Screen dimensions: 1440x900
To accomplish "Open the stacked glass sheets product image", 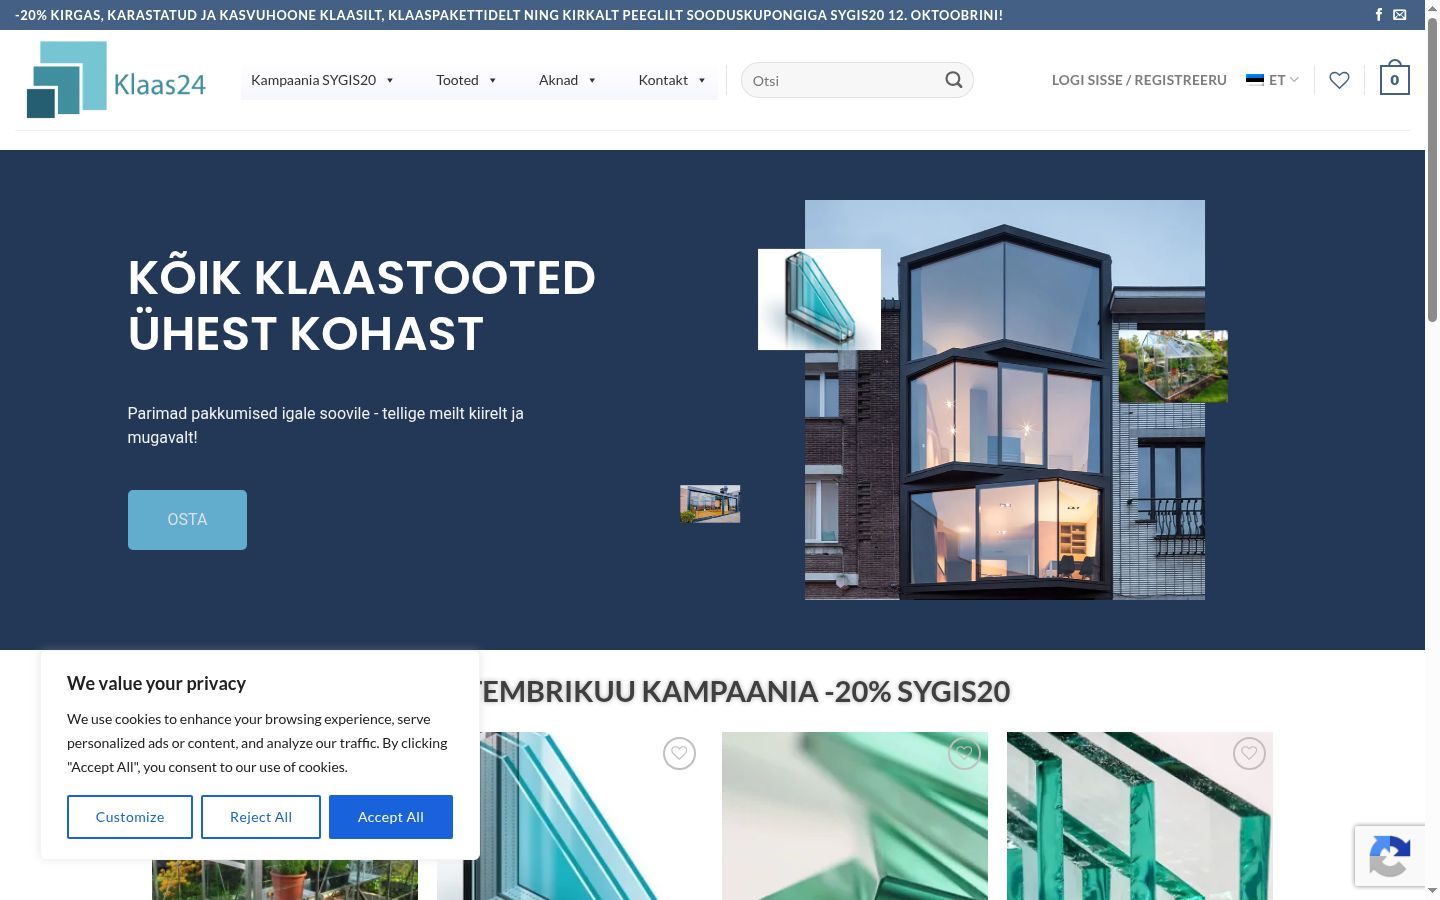I will 1140,816.
